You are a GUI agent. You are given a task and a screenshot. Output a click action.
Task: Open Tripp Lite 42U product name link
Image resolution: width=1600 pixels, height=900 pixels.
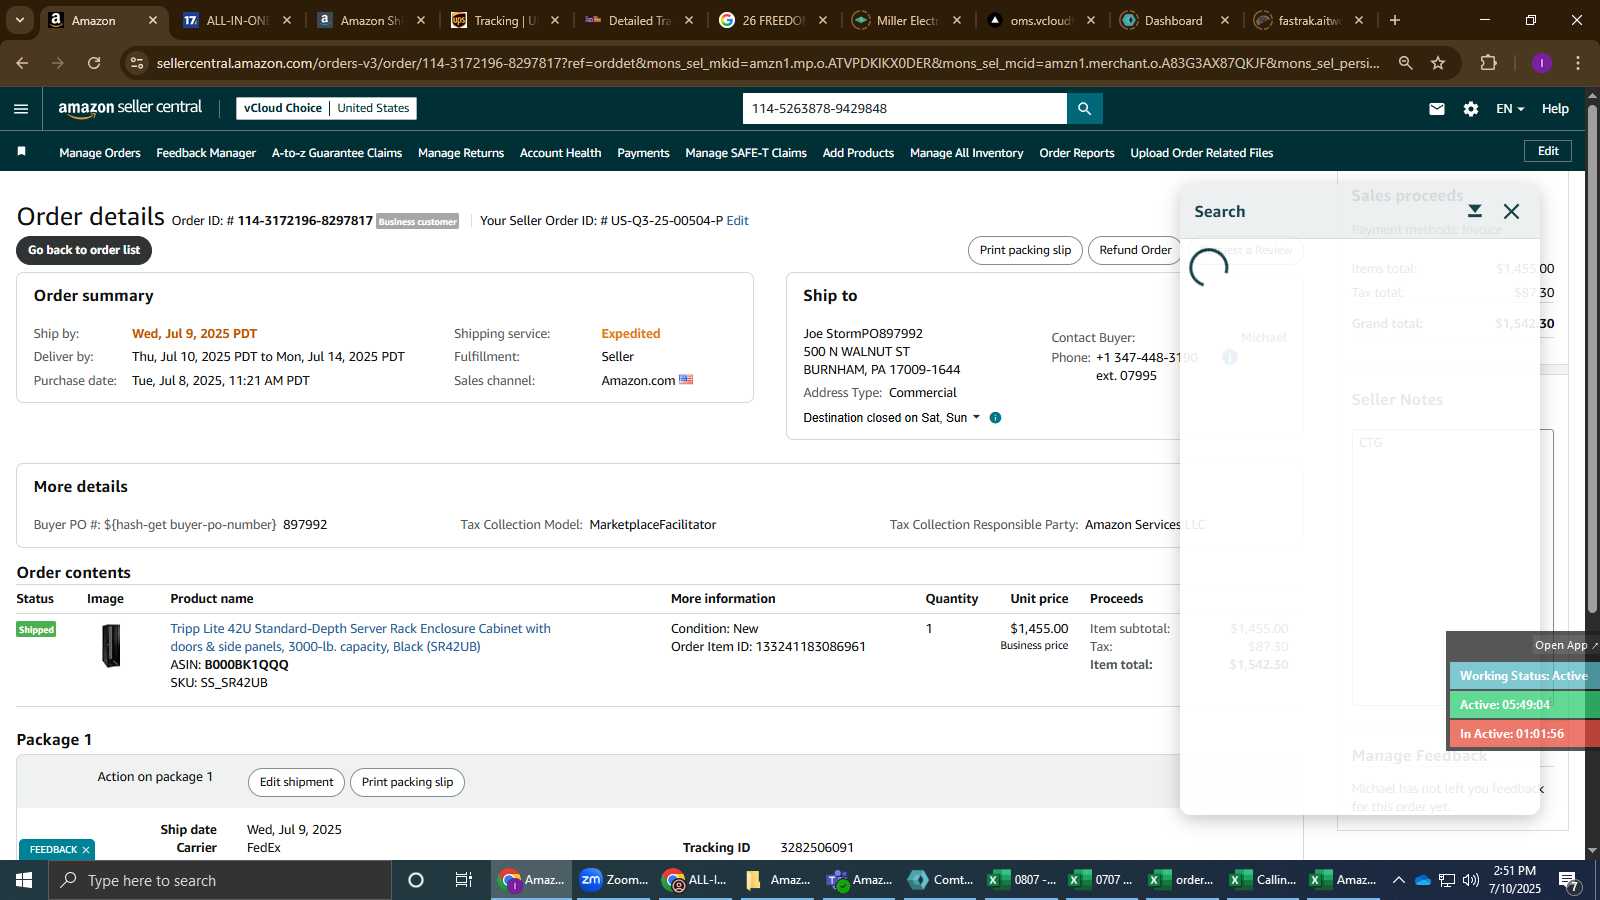click(x=360, y=637)
